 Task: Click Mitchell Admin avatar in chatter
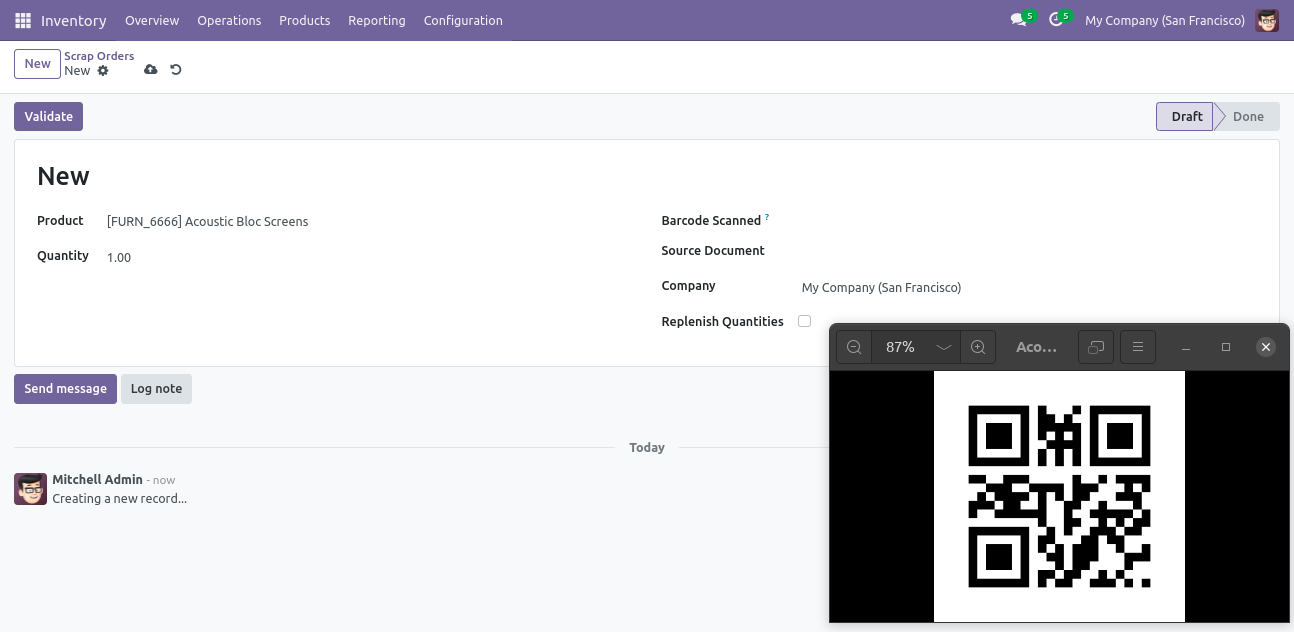click(x=30, y=489)
